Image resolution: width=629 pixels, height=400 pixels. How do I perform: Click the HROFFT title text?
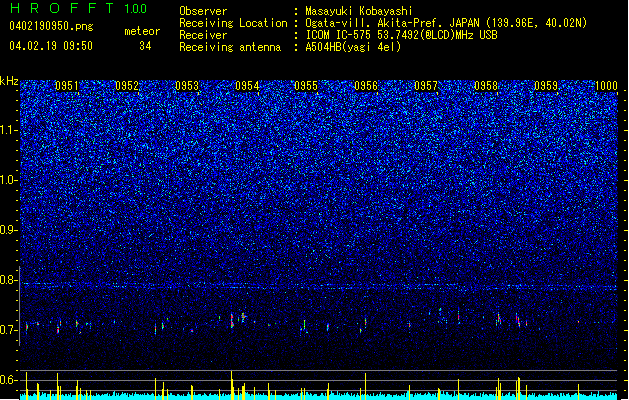click(x=63, y=8)
